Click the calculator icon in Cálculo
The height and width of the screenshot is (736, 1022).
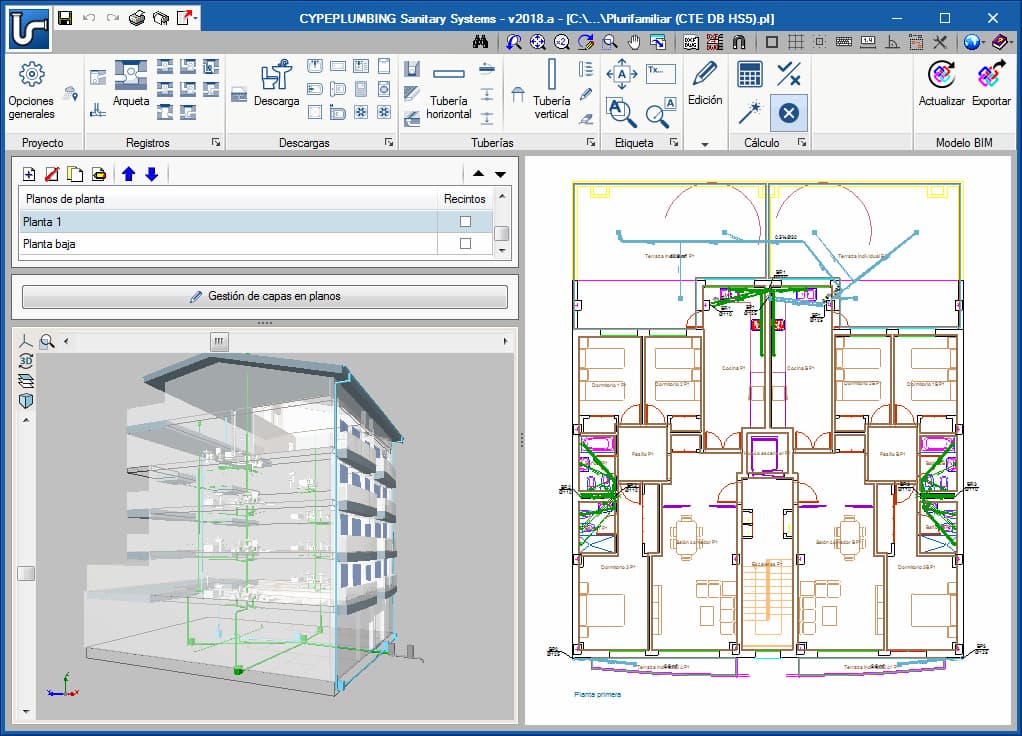point(750,74)
